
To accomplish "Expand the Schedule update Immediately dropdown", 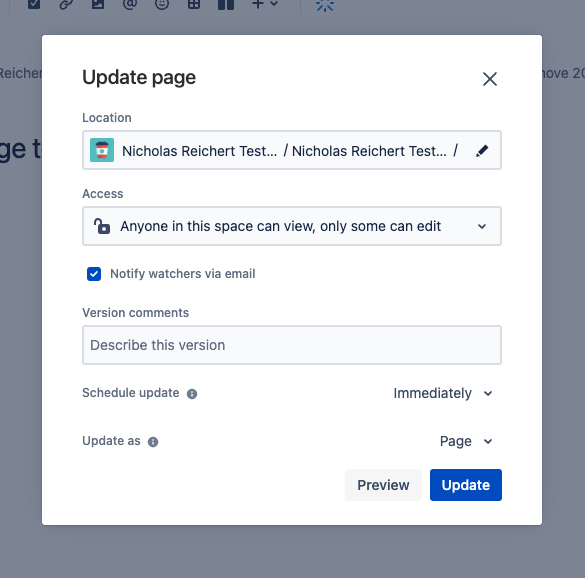I will (x=443, y=393).
